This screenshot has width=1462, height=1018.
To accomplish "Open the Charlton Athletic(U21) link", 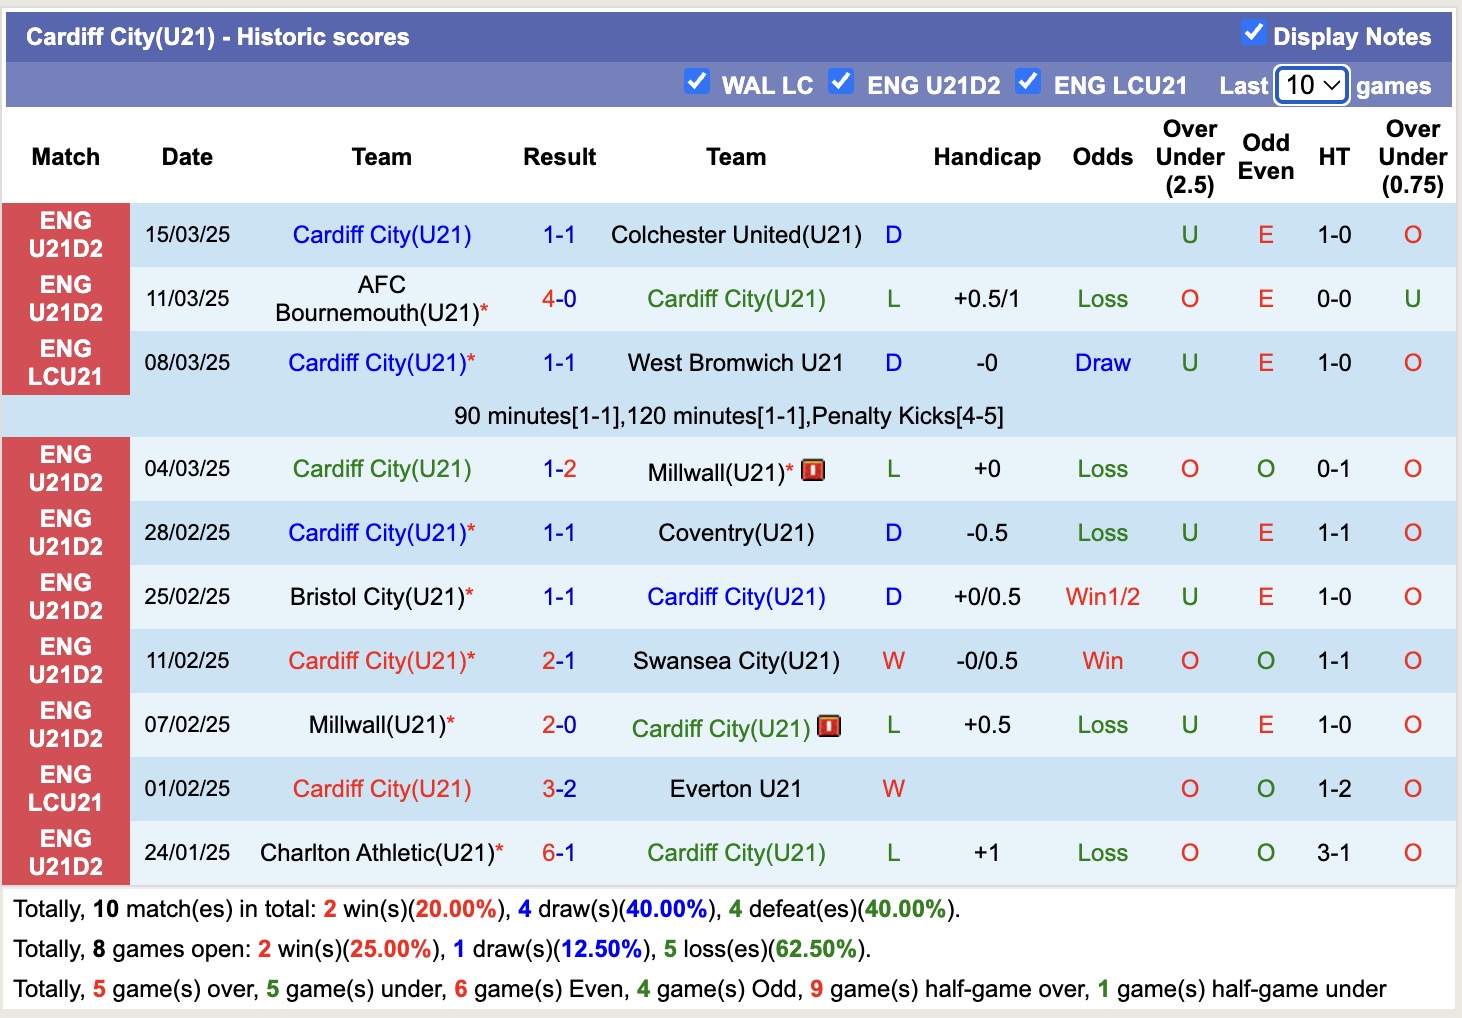I will (x=381, y=852).
